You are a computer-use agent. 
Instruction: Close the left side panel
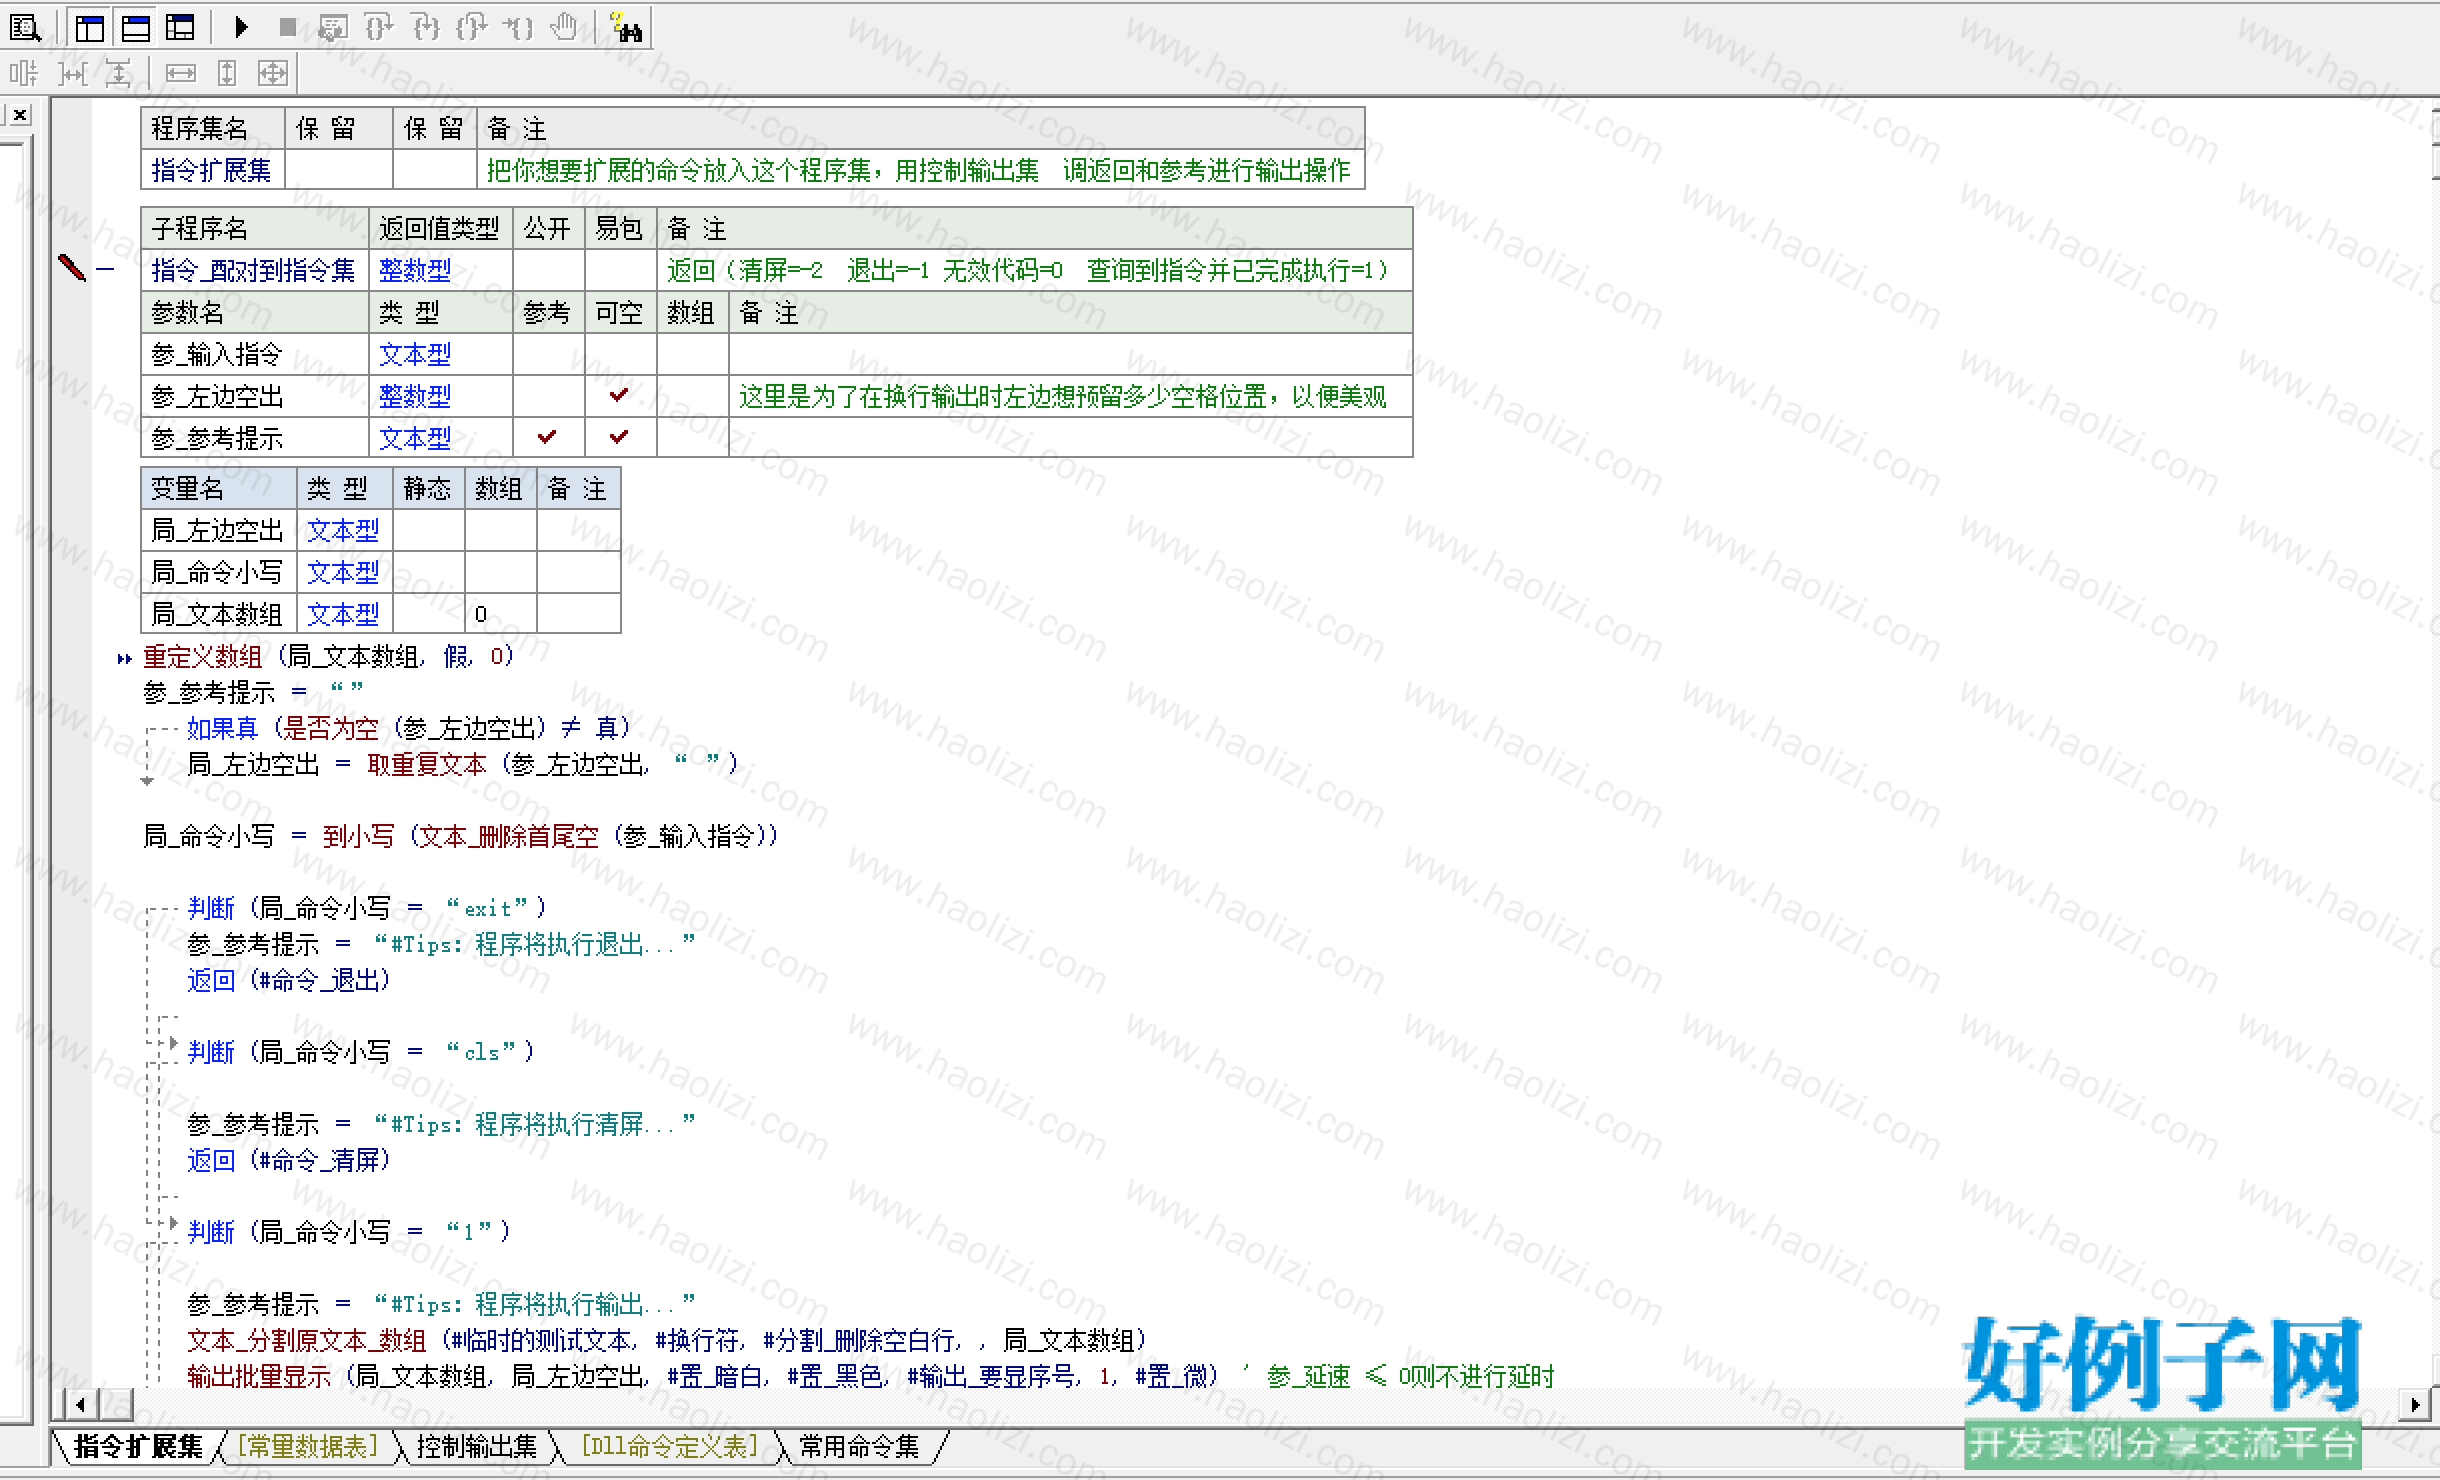click(x=19, y=115)
